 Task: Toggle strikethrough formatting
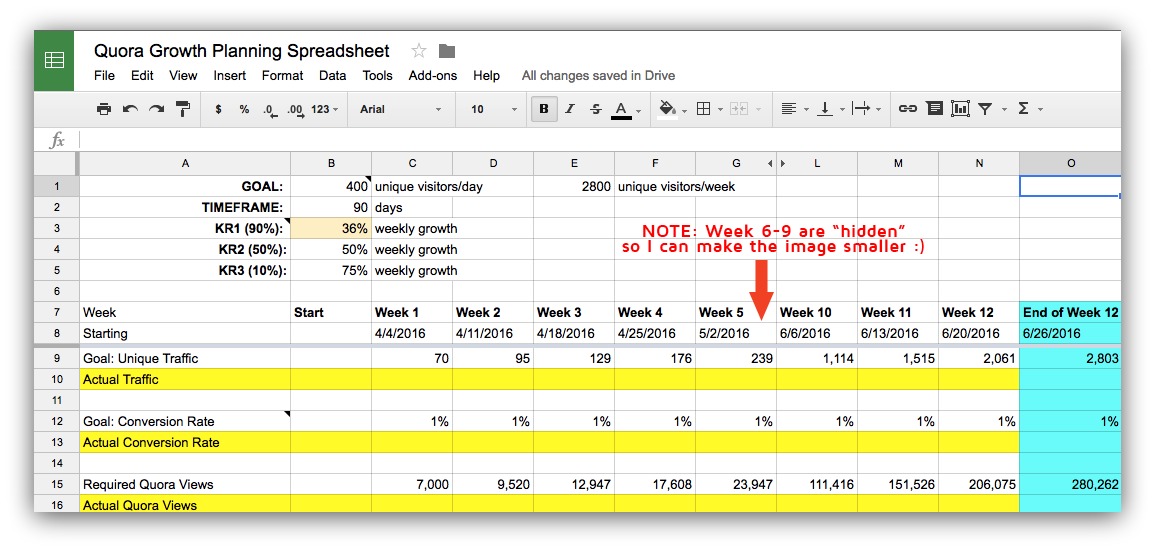[596, 109]
